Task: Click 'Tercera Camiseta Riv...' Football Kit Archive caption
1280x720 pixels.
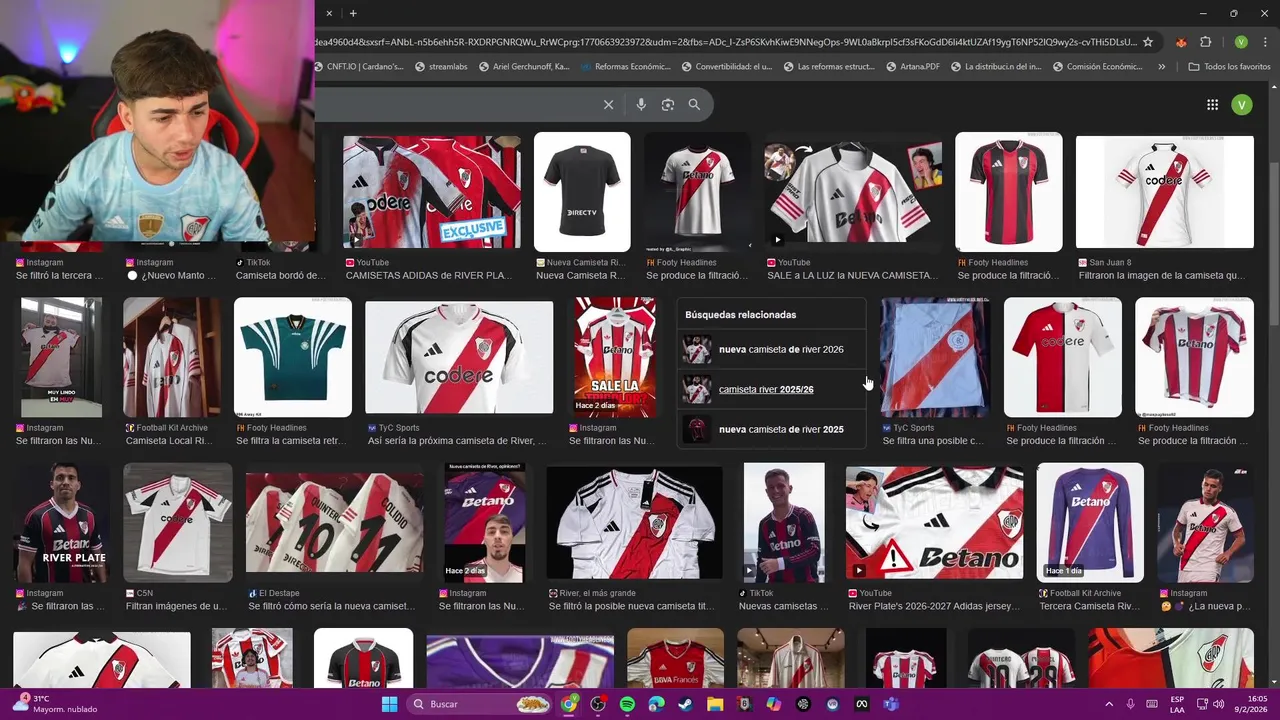Action: point(1089,606)
